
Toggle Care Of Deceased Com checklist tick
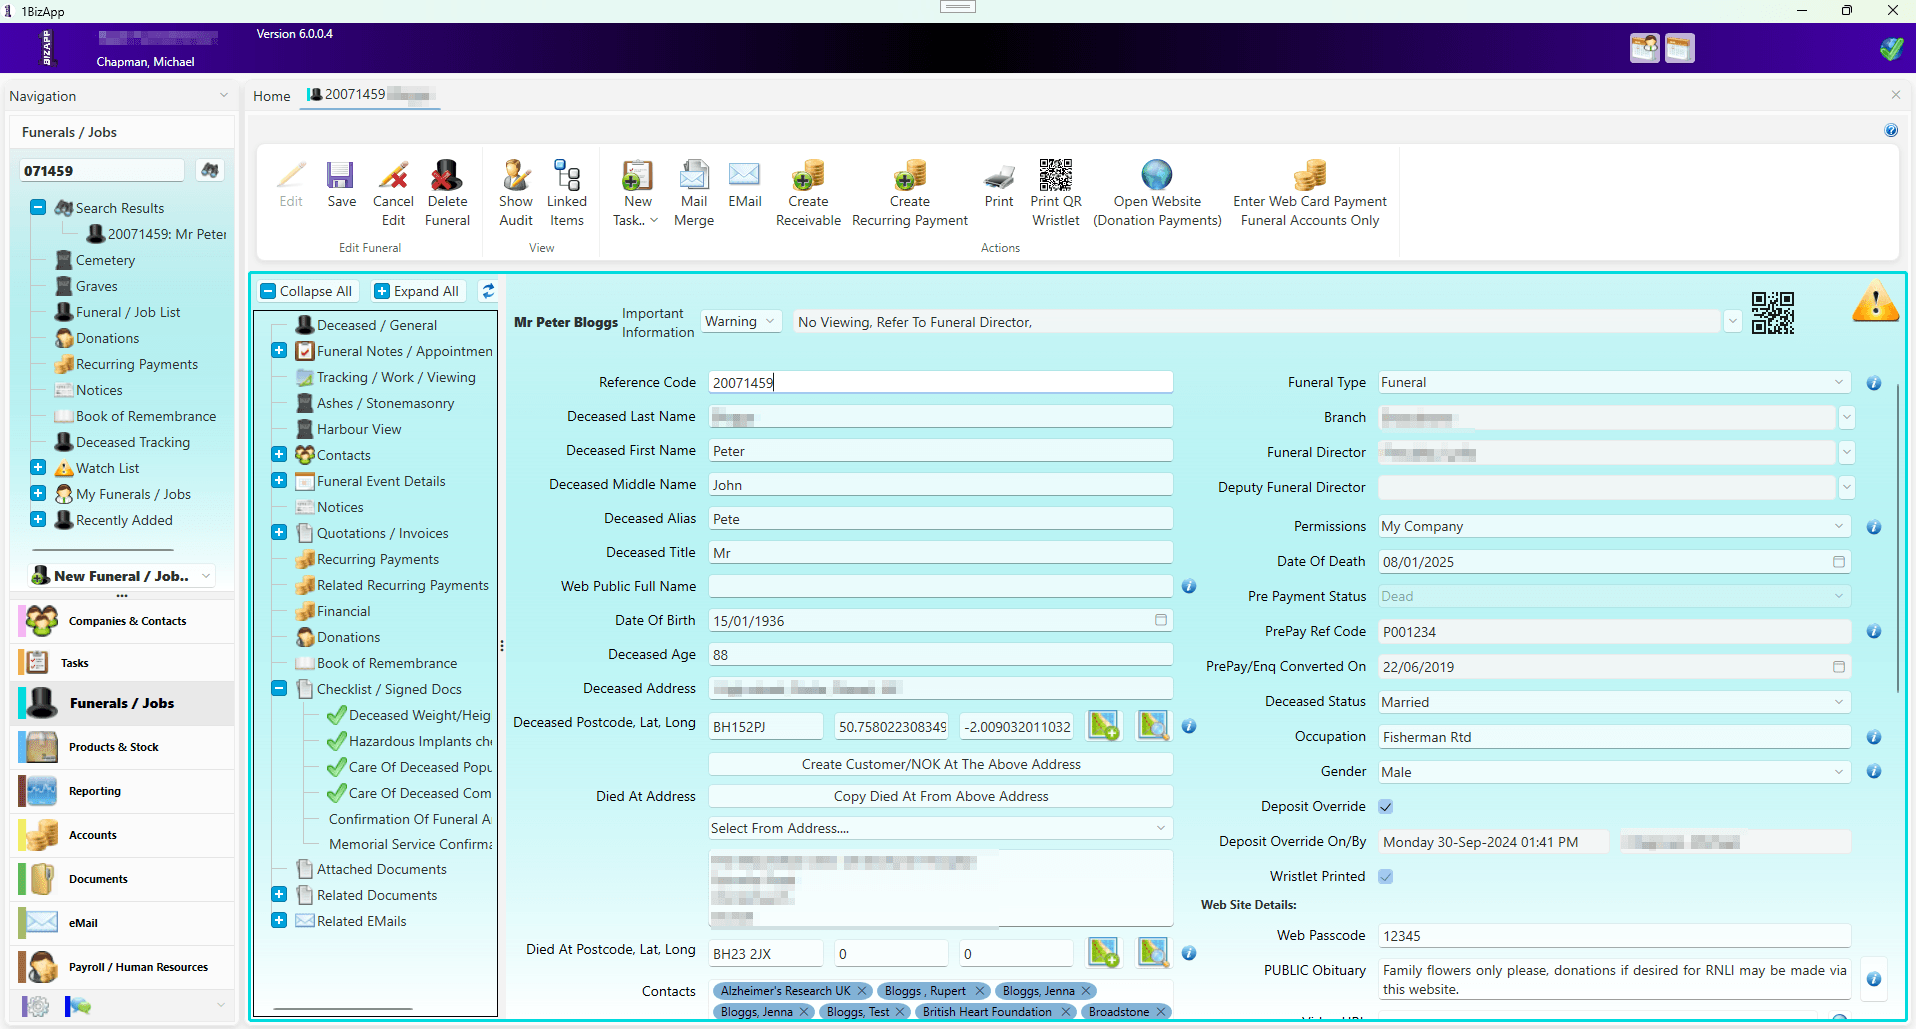[337, 793]
